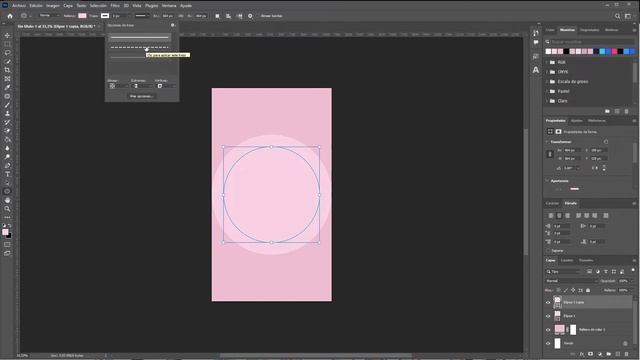
Task: Open shape settings gear in options bar
Action: click(x=250, y=16)
